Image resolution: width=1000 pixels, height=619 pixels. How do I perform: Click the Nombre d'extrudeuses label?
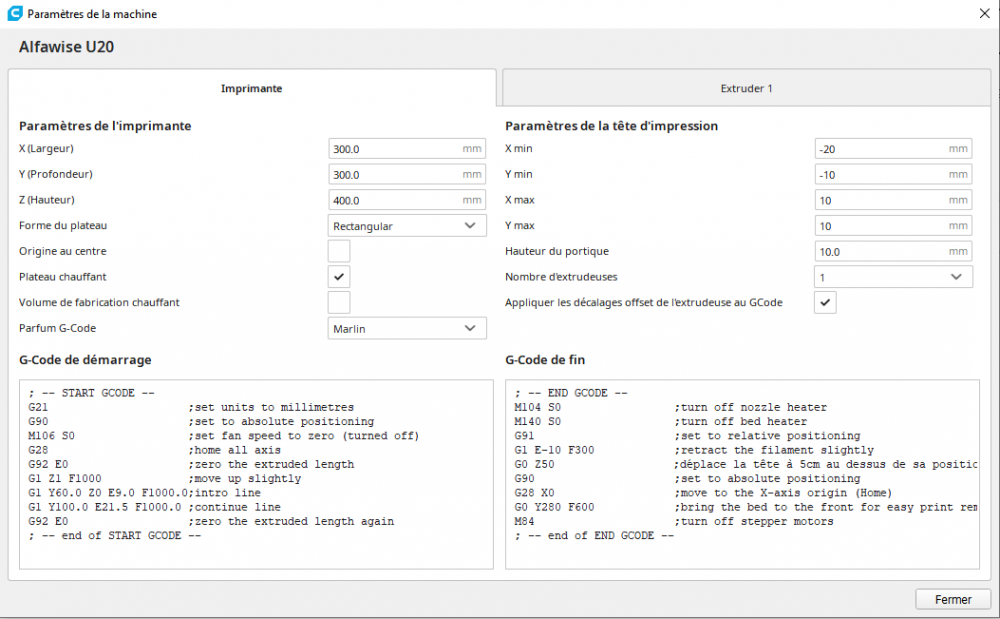[x=561, y=277]
